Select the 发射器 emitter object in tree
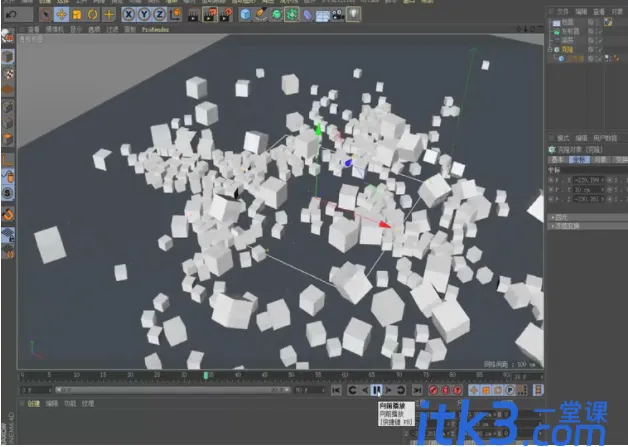The width and height of the screenshot is (628, 447). click(570, 31)
